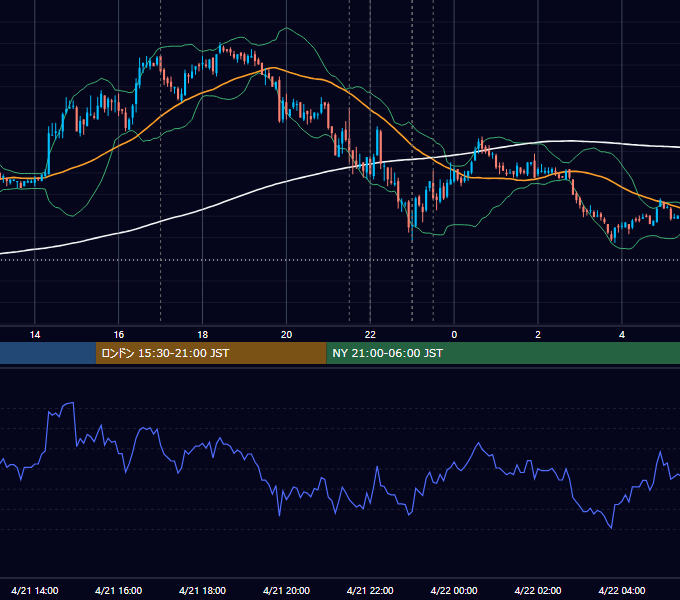The width and height of the screenshot is (680, 600).
Task: Click the '22' hour label on price chart axis
Action: click(x=370, y=335)
